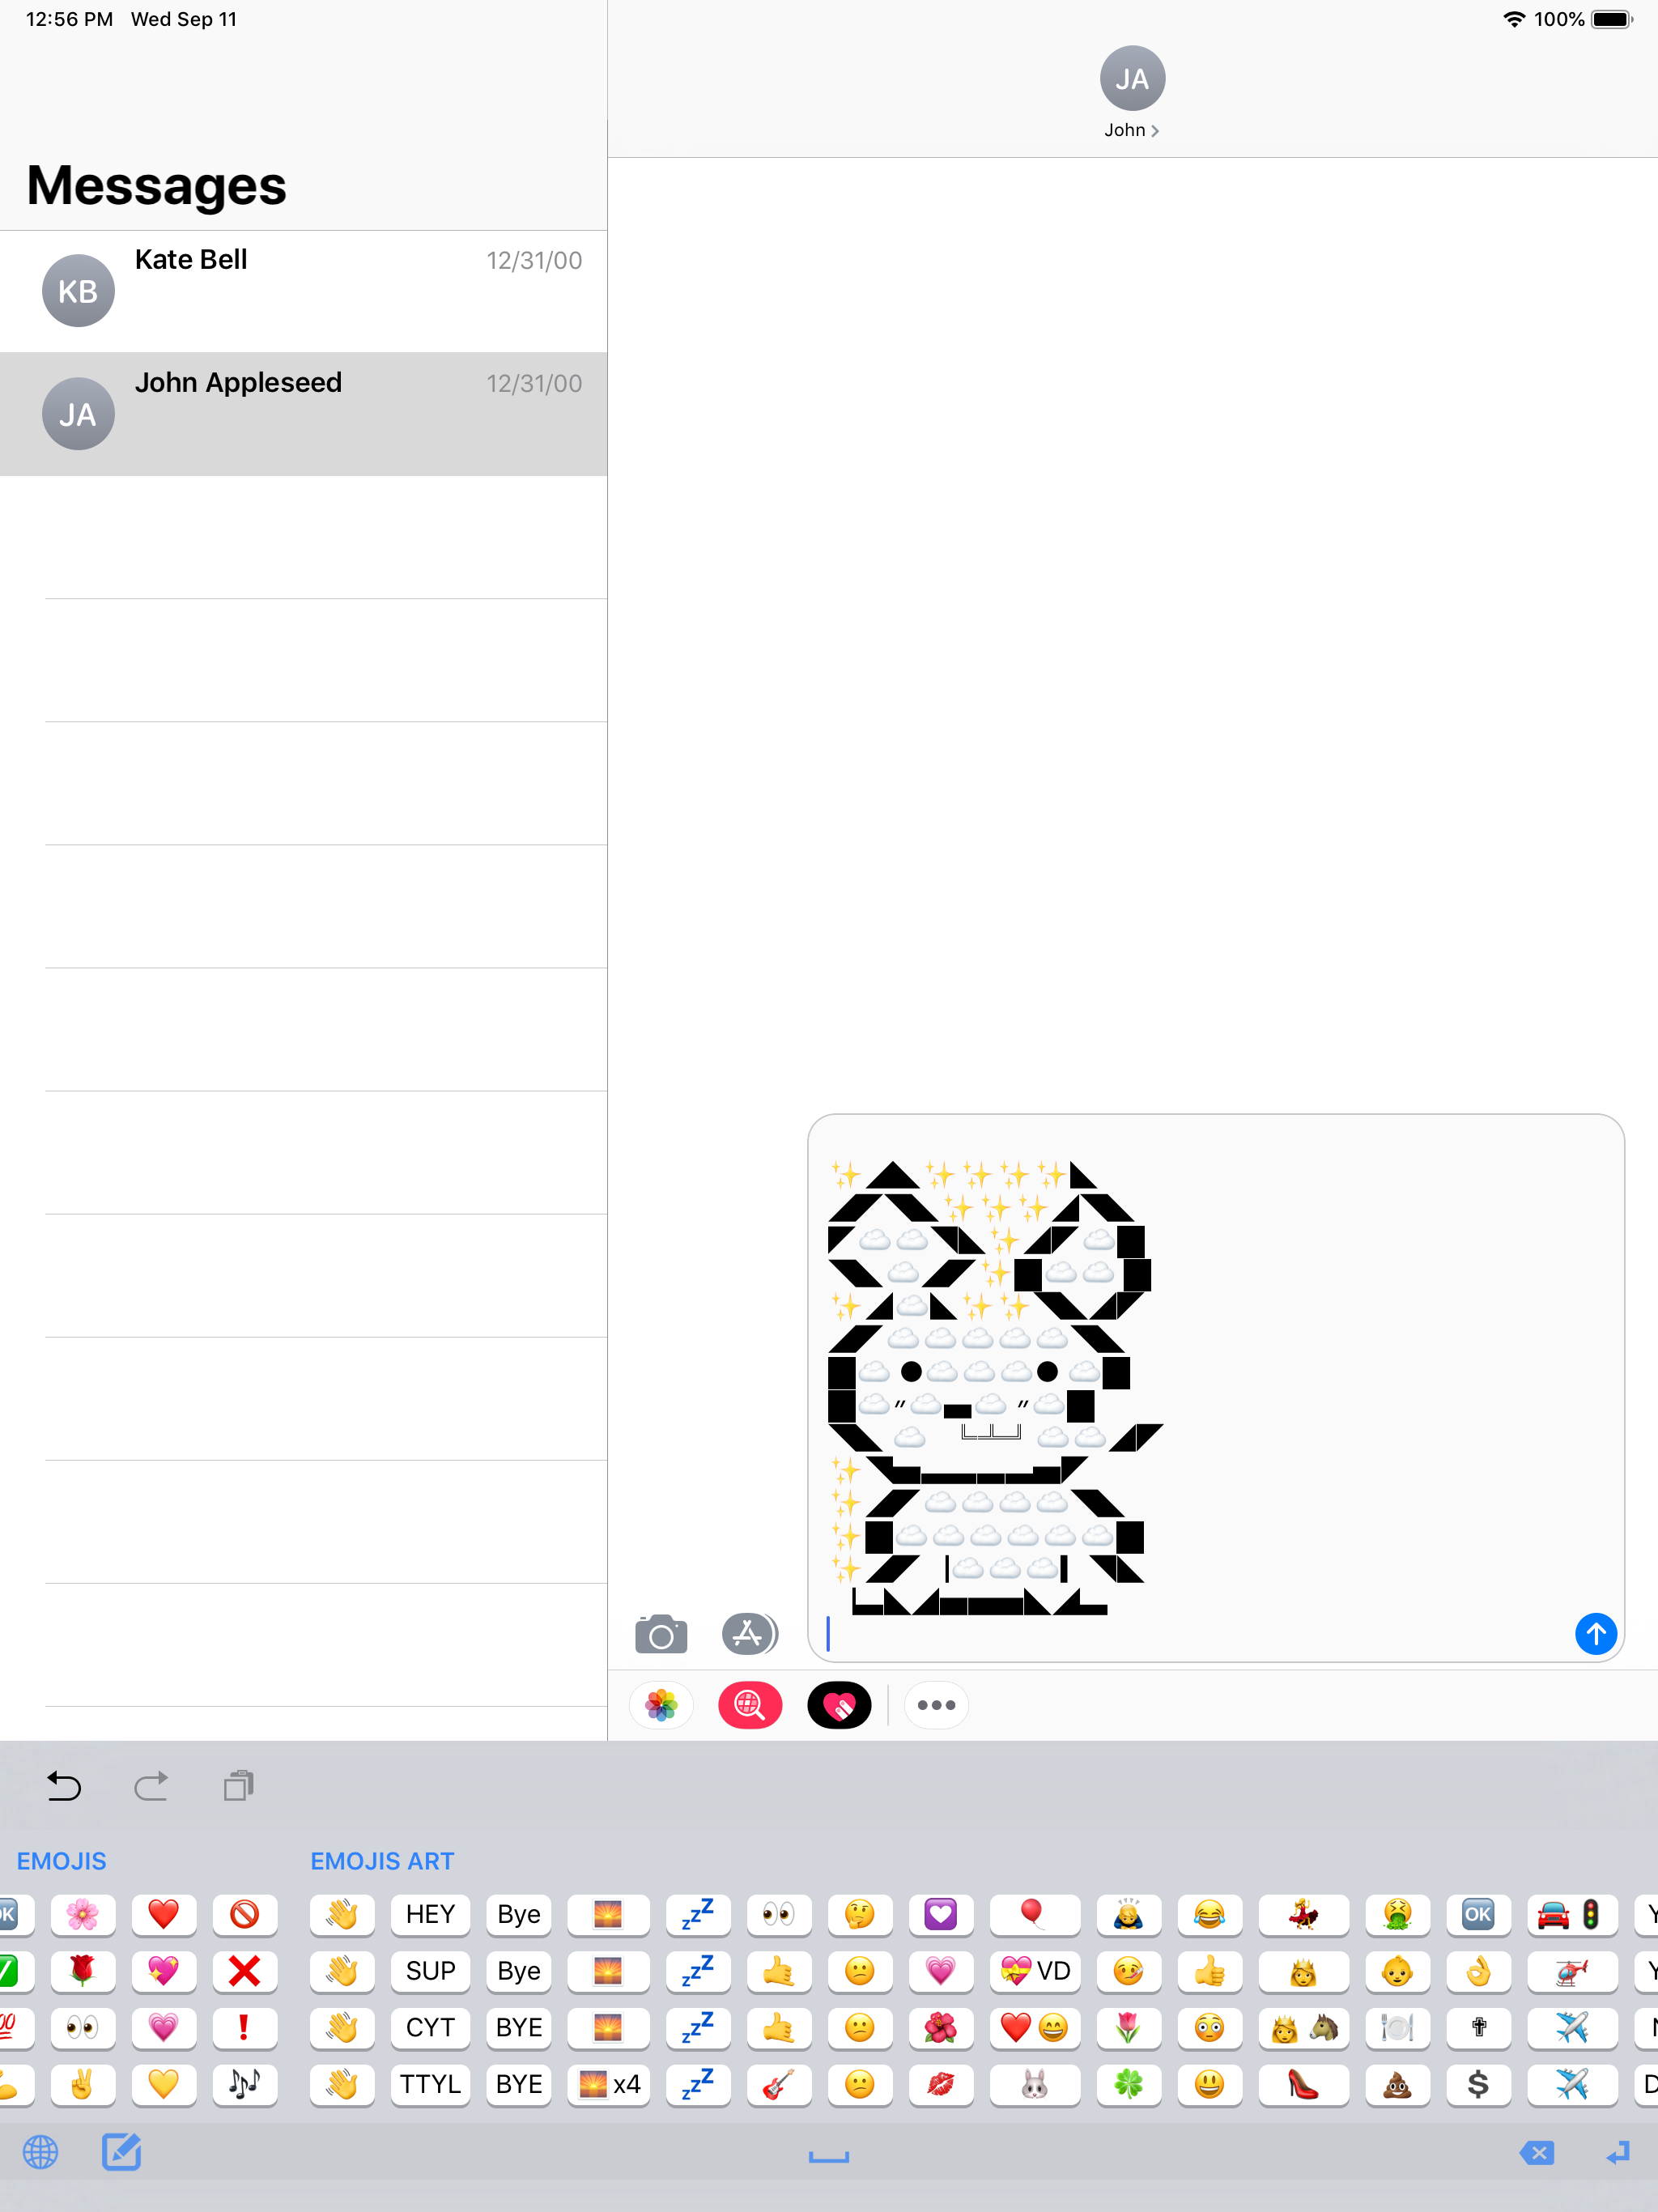
Task: Open Kate Bell conversation
Action: point(303,291)
